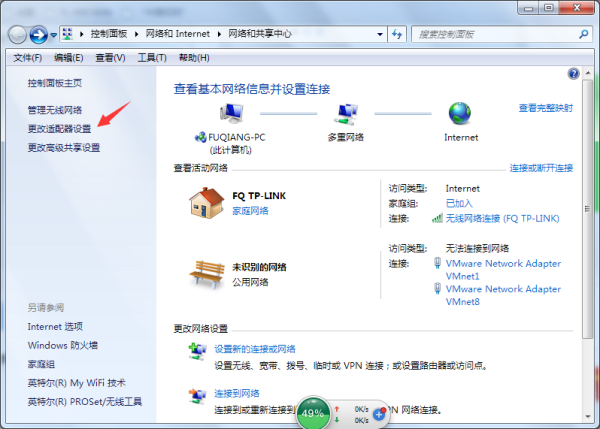600x429 pixels.
Task: Select 网络和共享中心 breadcrumb
Action: [260, 34]
